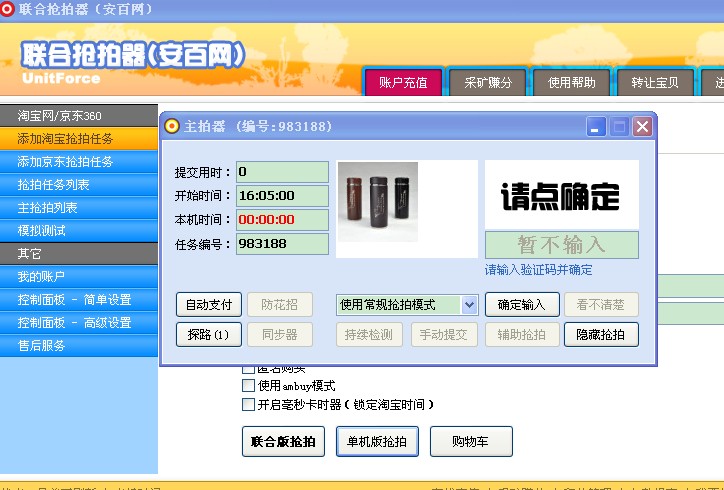Open 抢拍任务列表 from the sidebar
This screenshot has height=490, width=724.
(54, 185)
